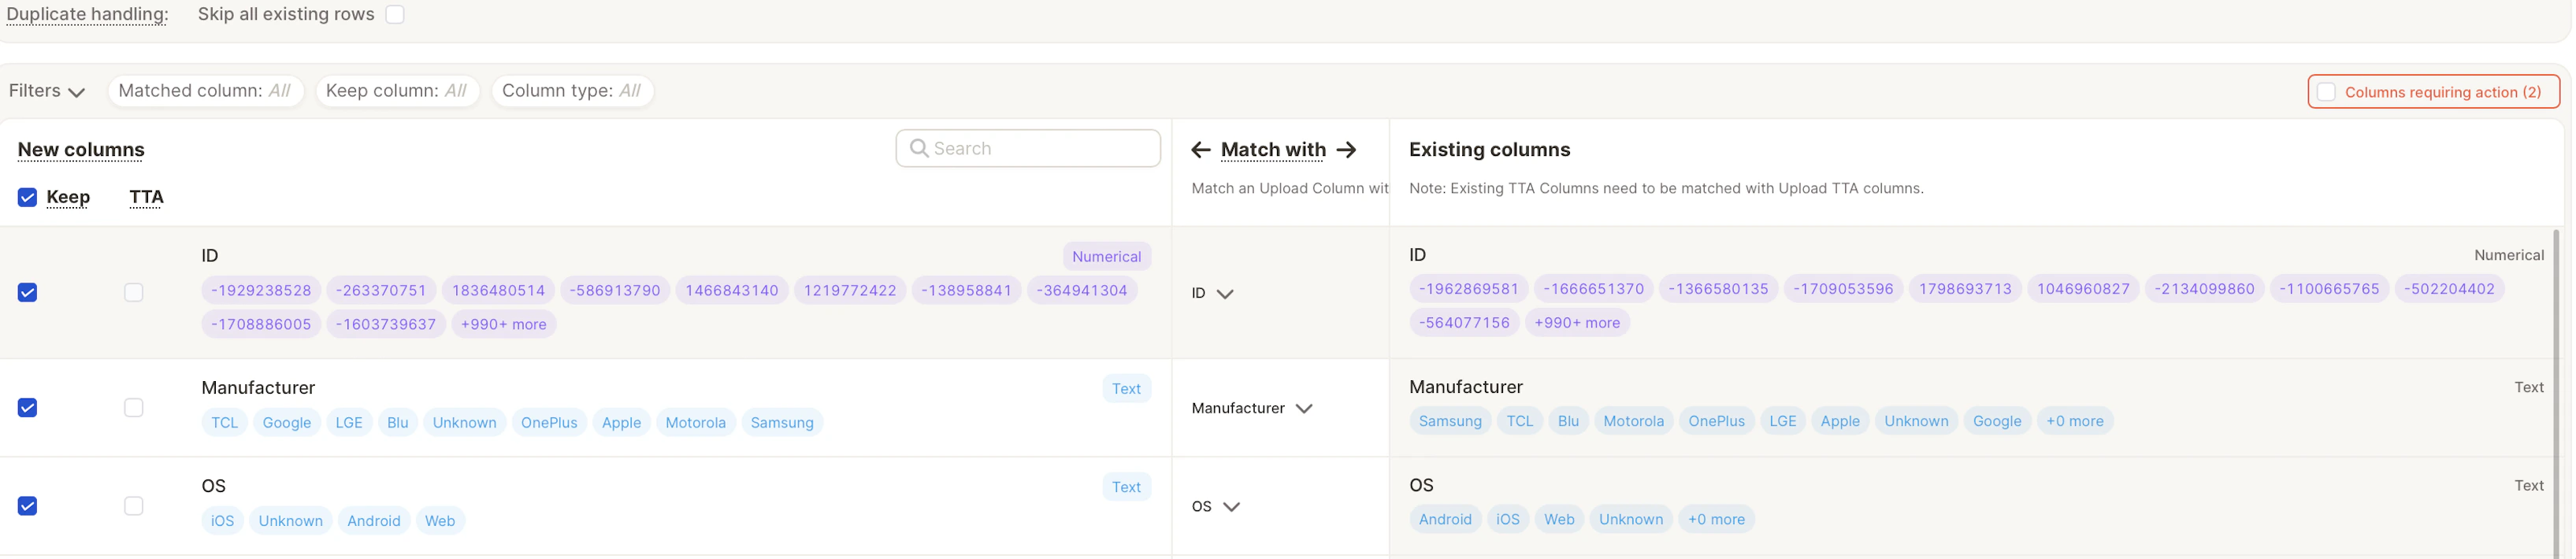Click the -1962869581 existing ID chip
Screen dimensions: 2576x559
1469,289
